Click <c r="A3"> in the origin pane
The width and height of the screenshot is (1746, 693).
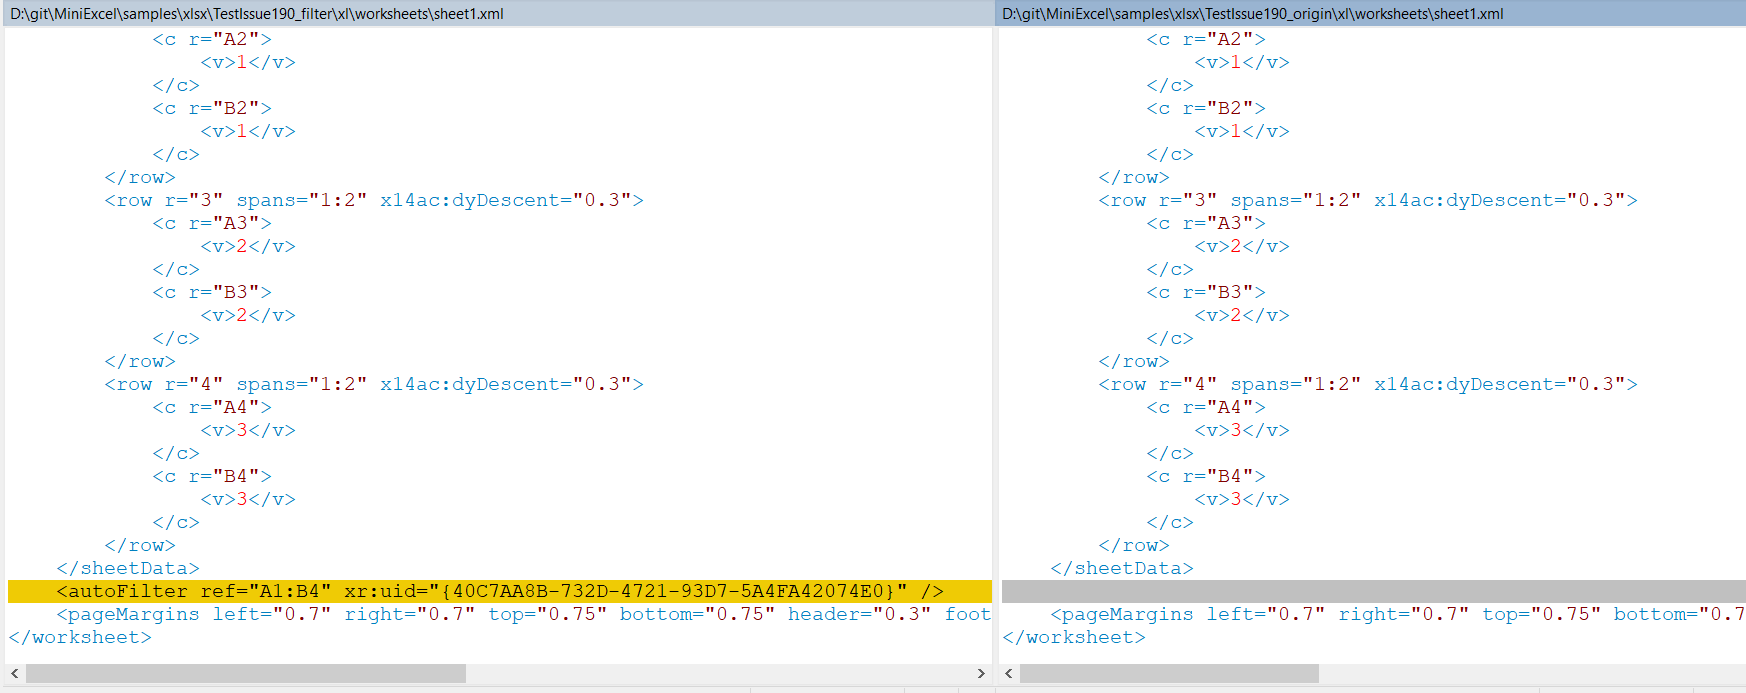1206,223
